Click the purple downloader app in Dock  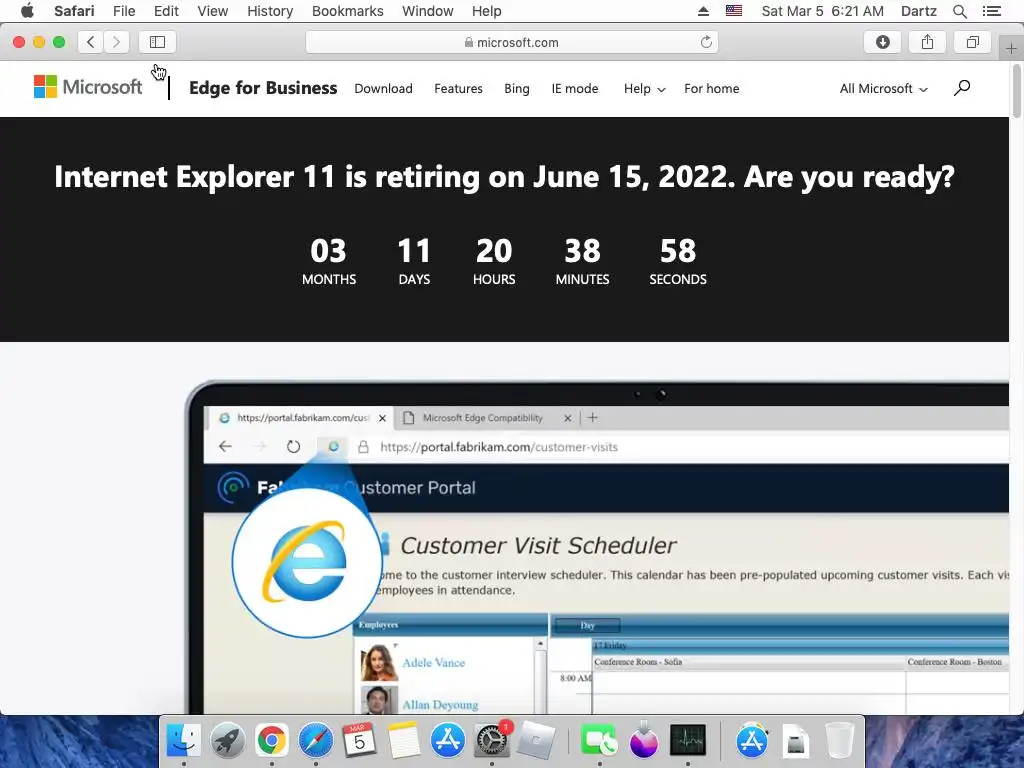(x=644, y=741)
